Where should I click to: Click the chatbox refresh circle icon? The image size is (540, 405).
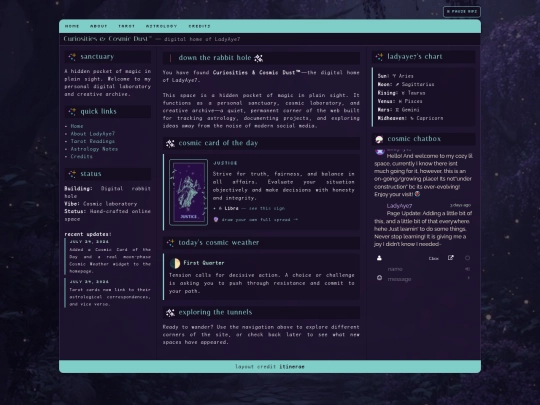pyautogui.click(x=467, y=258)
